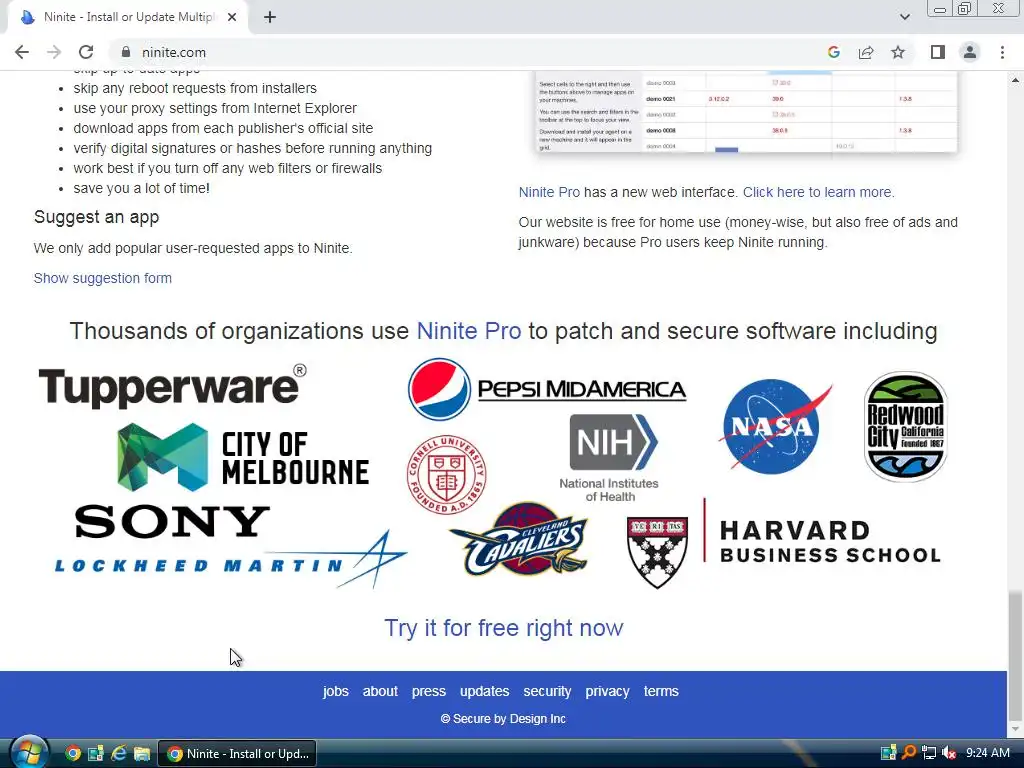This screenshot has width=1024, height=768.
Task: Open the Chrome profile avatar
Action: tap(970, 52)
